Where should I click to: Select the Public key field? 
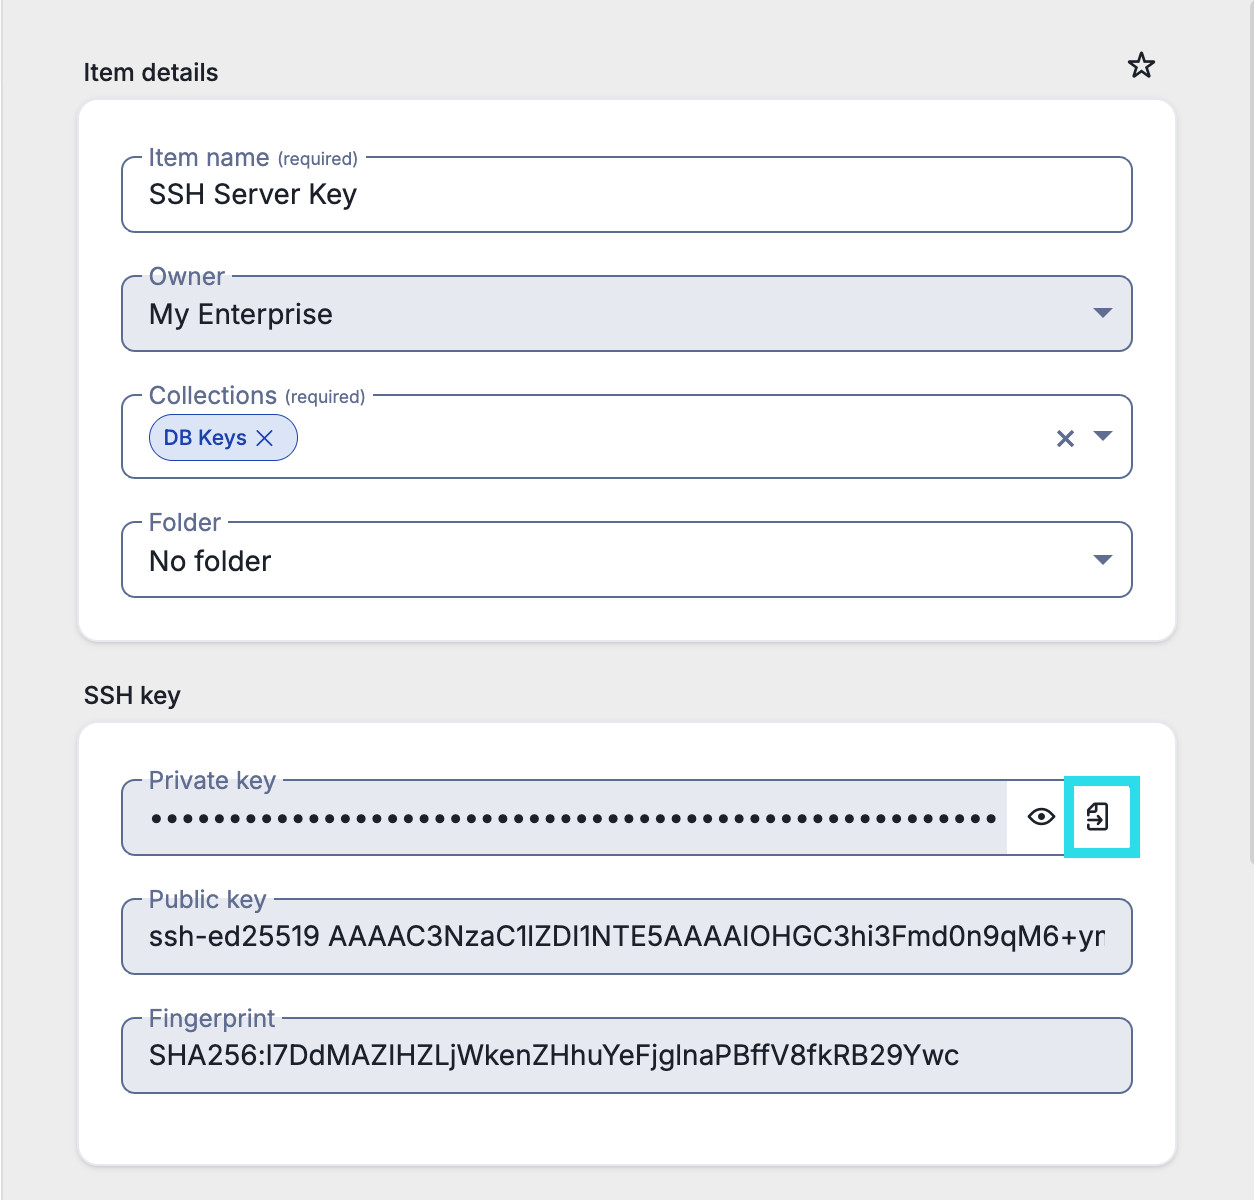[626, 937]
